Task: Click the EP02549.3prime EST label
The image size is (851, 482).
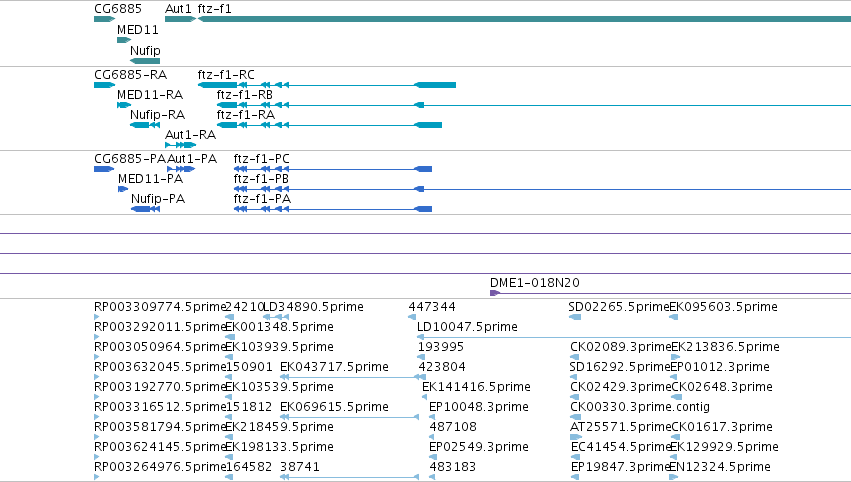Action: pos(479,447)
